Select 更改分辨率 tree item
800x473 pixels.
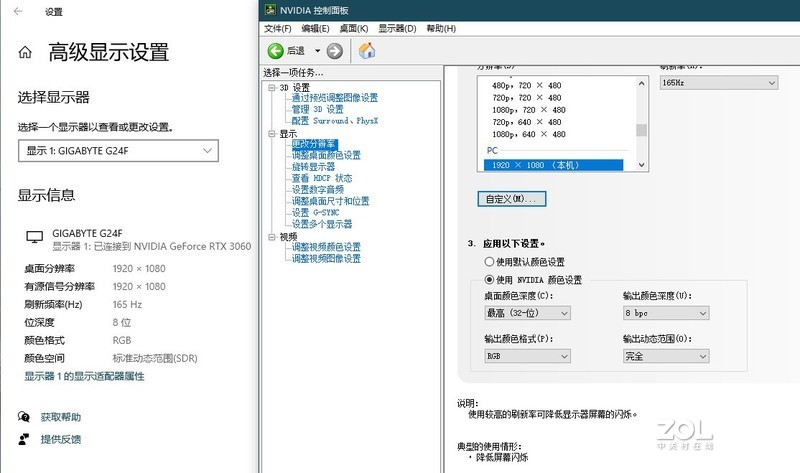313,144
